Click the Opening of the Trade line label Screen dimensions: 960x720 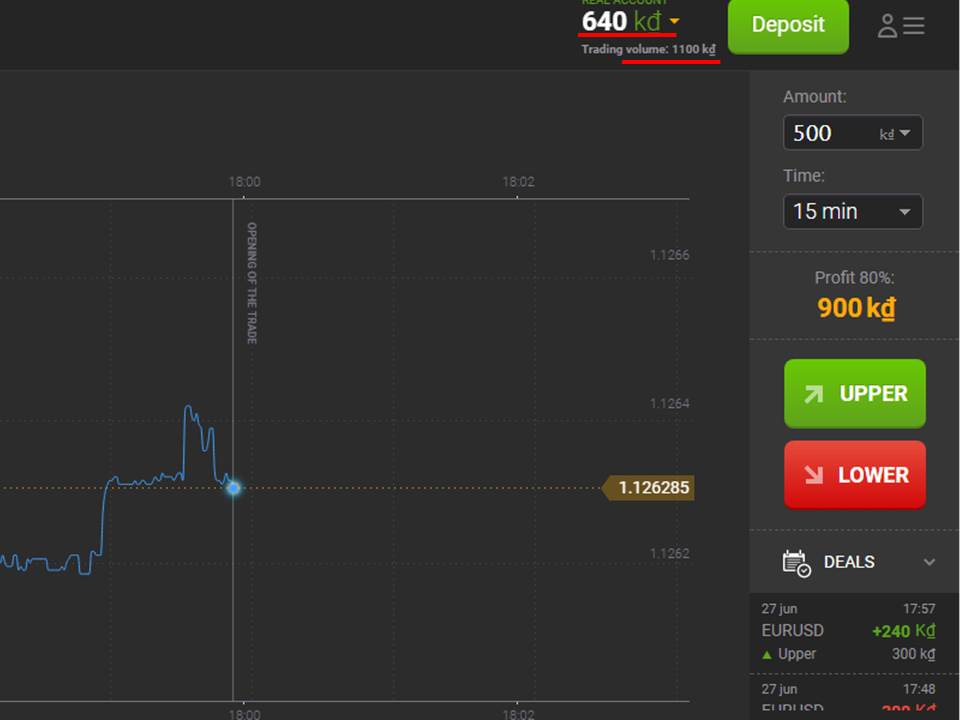252,283
